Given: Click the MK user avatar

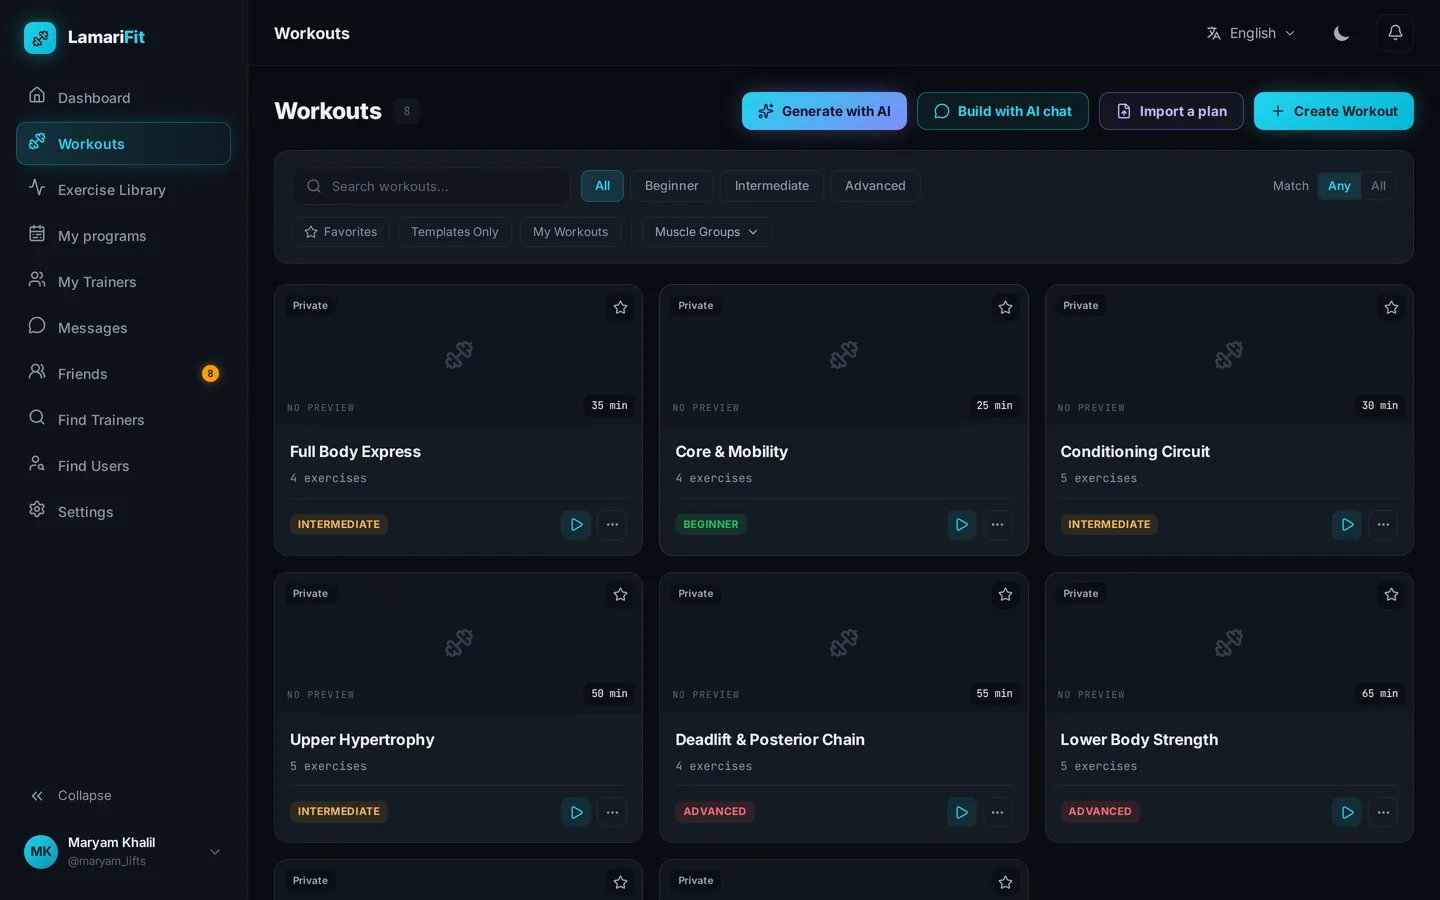Looking at the screenshot, I should 41,852.
